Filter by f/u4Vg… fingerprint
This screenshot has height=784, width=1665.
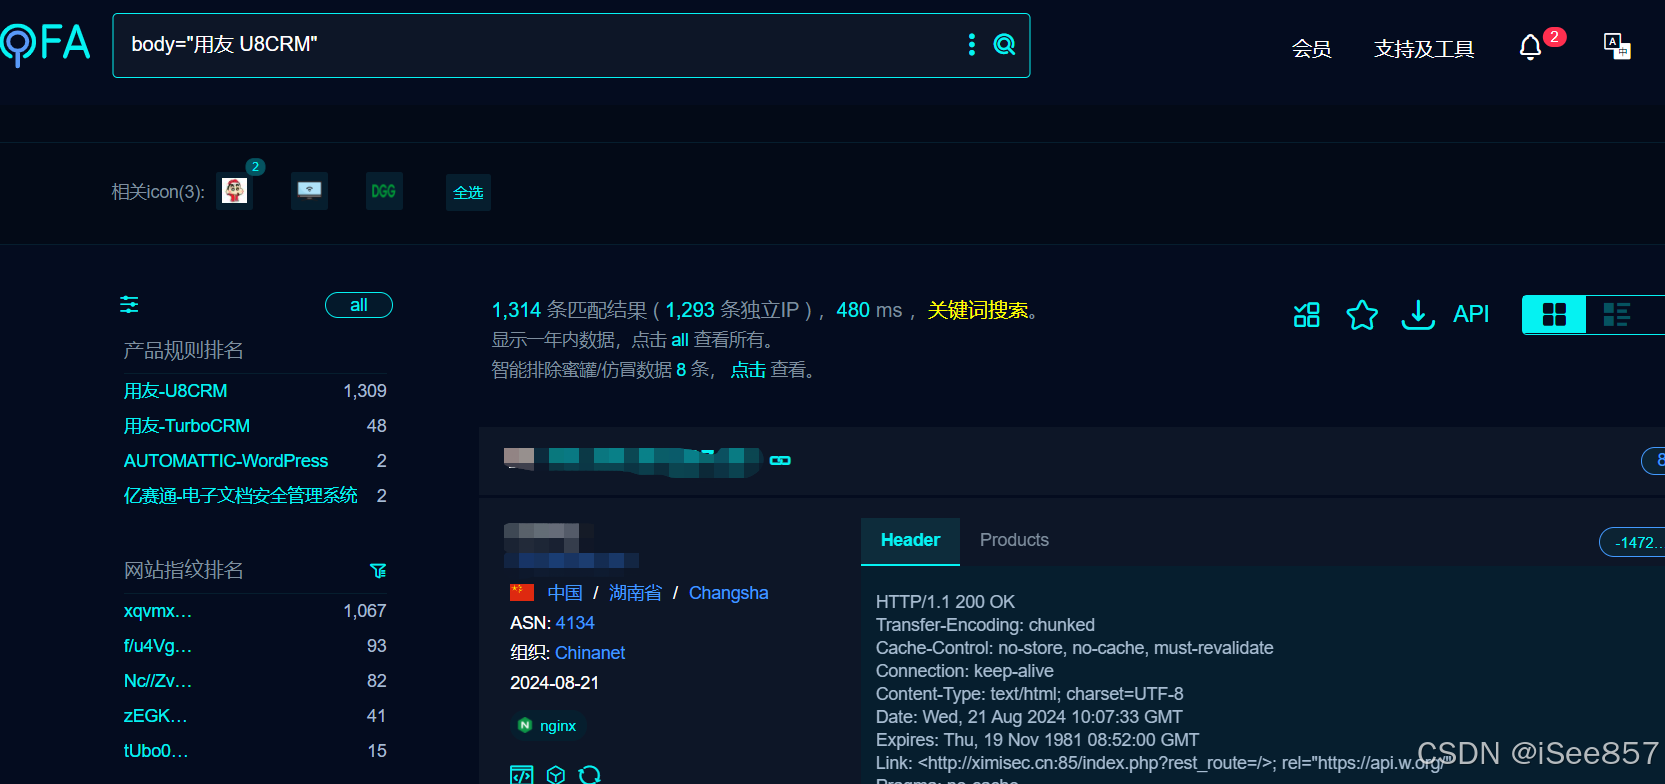(x=157, y=646)
